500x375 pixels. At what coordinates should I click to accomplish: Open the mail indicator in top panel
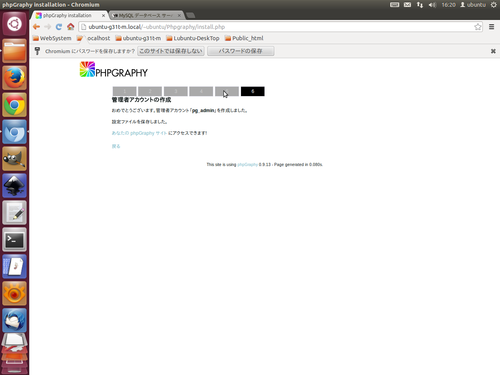[407, 5]
